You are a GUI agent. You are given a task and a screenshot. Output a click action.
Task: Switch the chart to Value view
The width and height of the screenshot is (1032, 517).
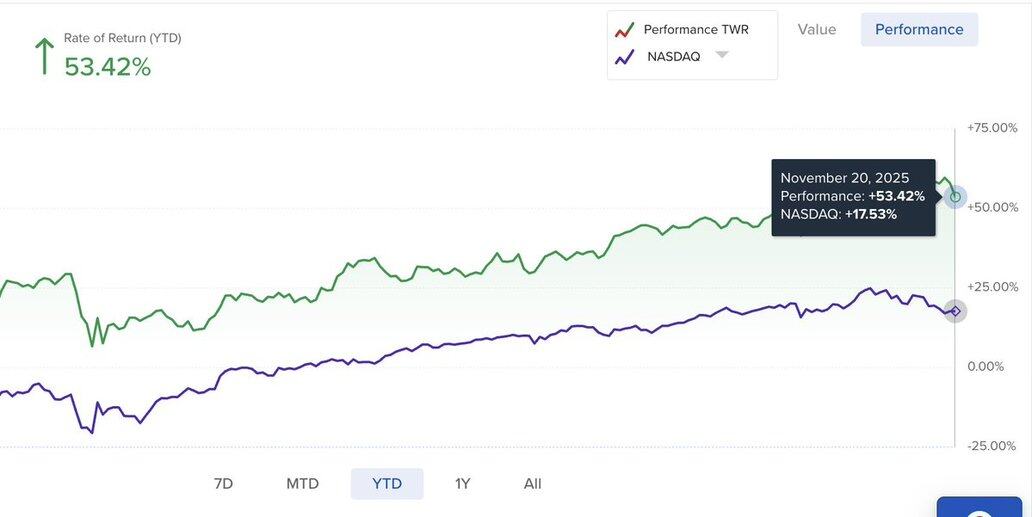coord(817,29)
